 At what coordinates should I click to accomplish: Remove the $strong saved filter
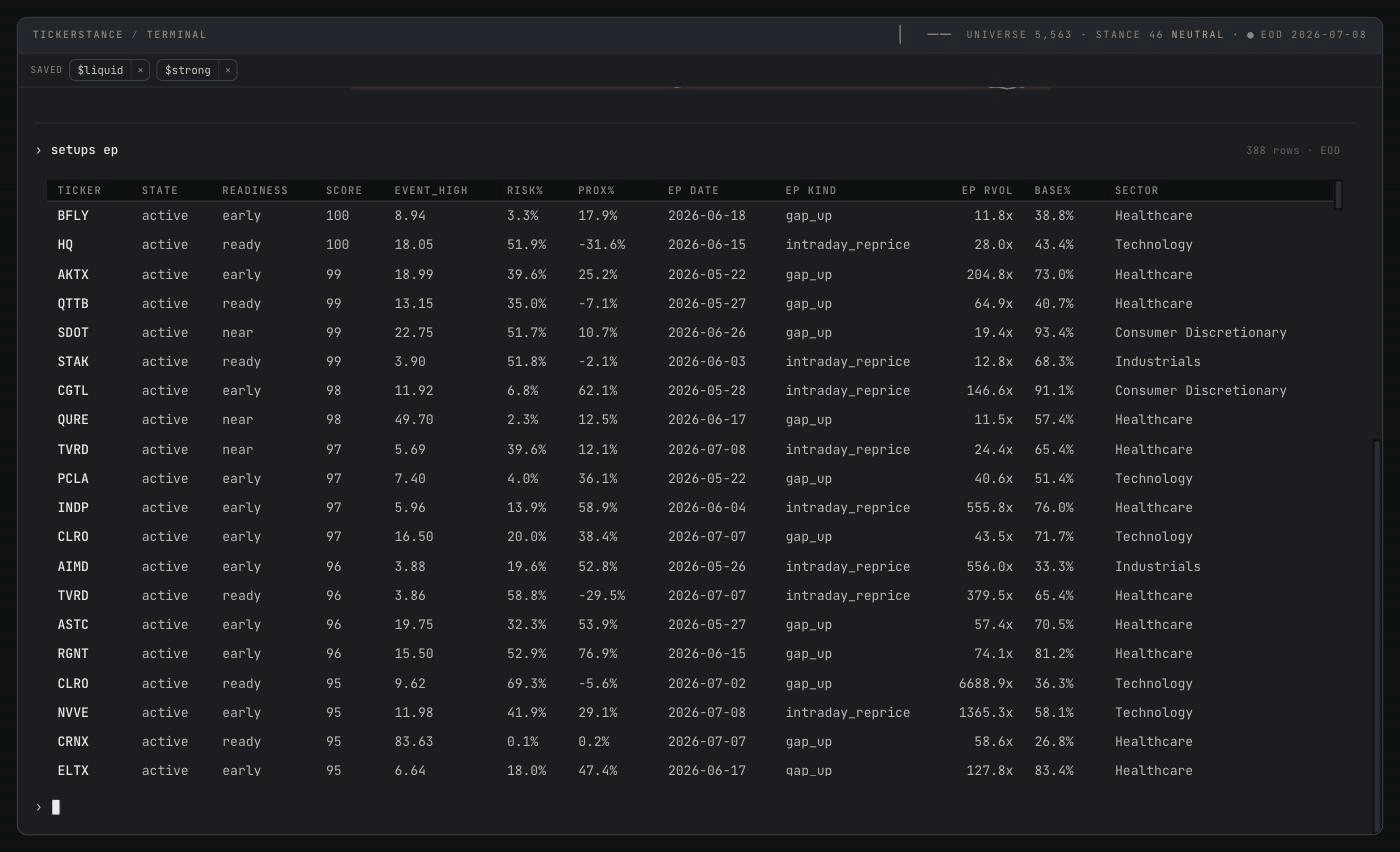[228, 70]
